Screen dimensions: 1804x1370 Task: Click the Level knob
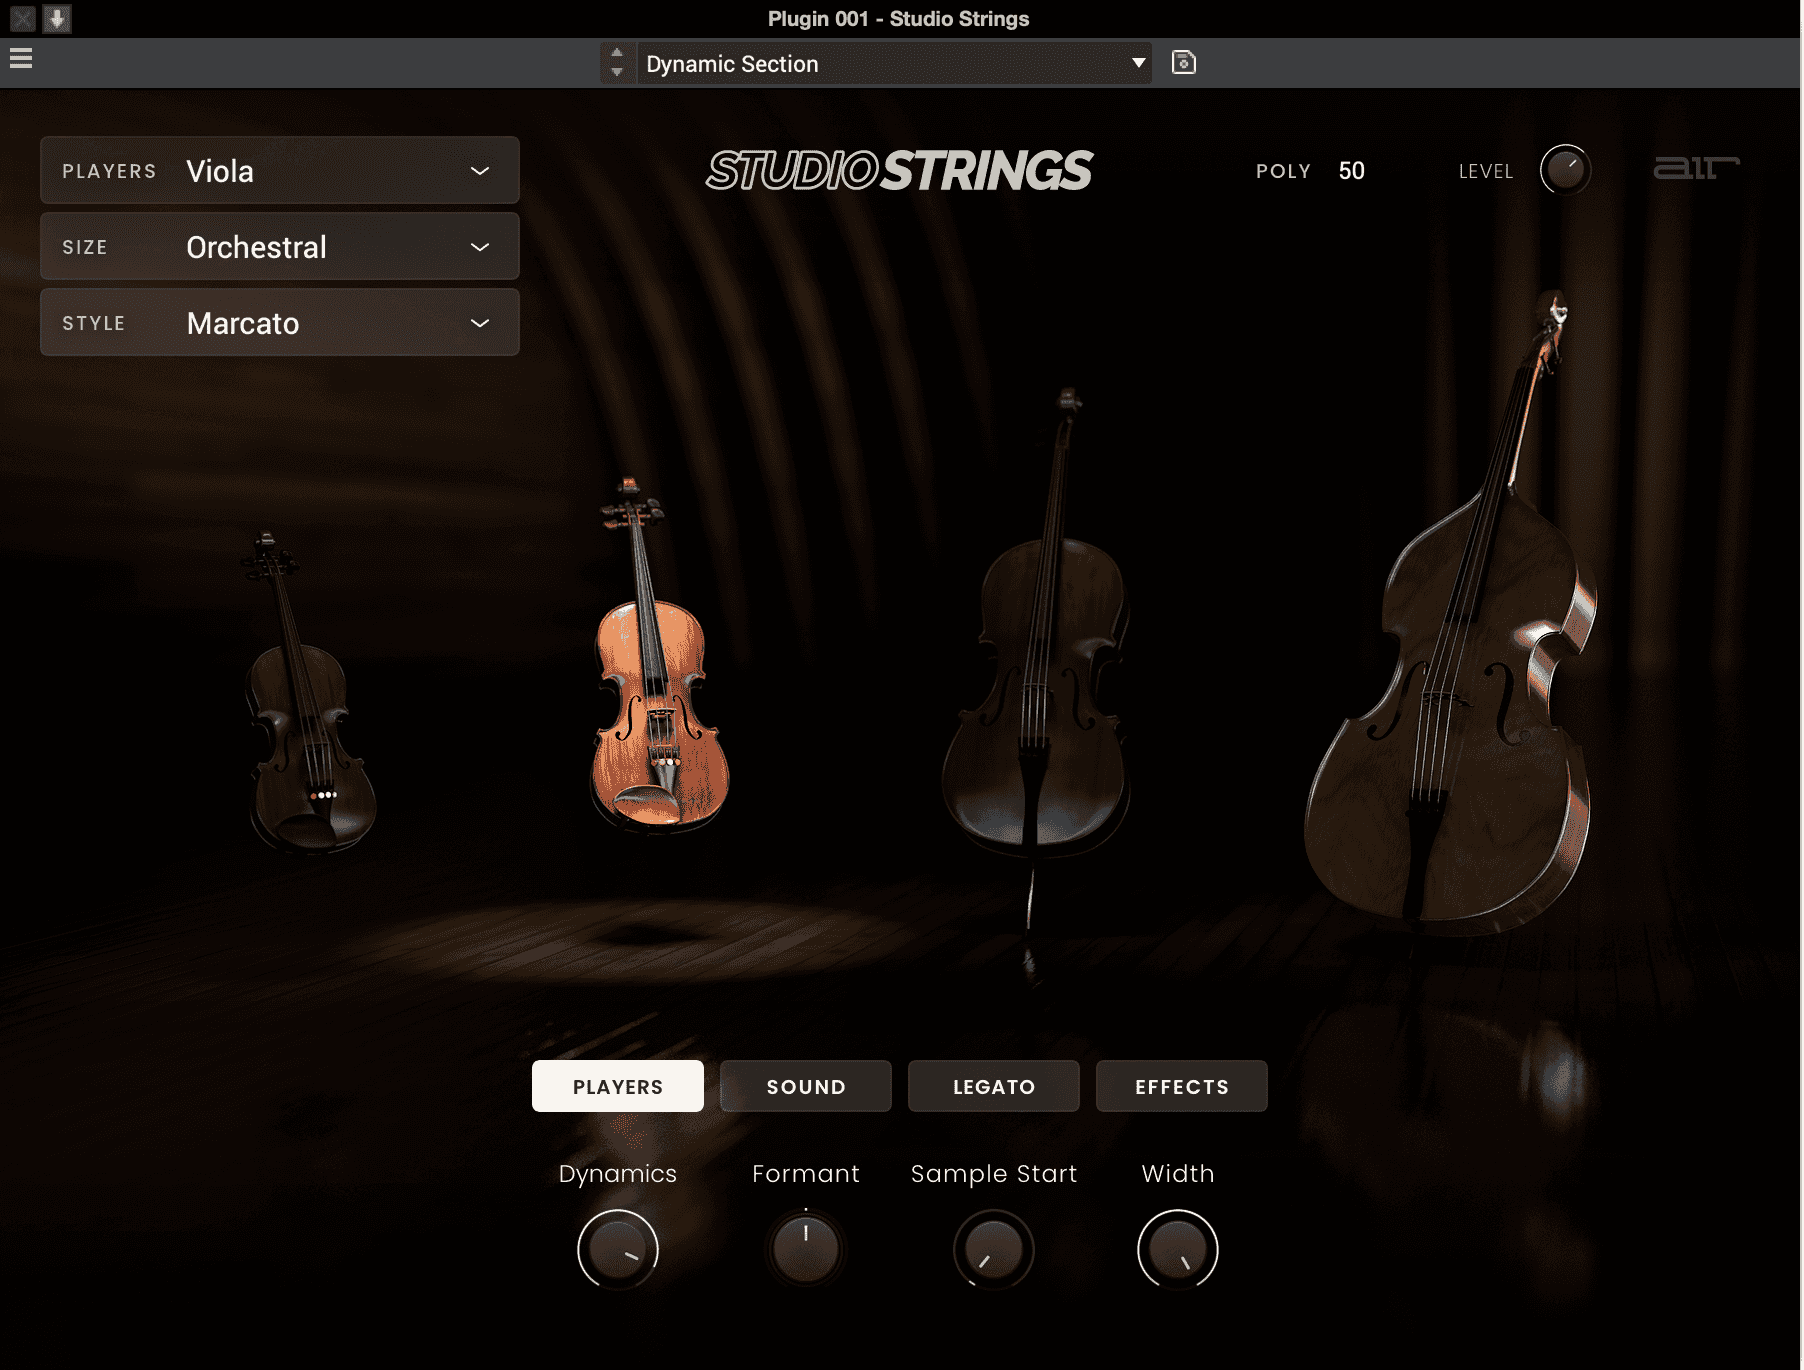[x=1565, y=170]
